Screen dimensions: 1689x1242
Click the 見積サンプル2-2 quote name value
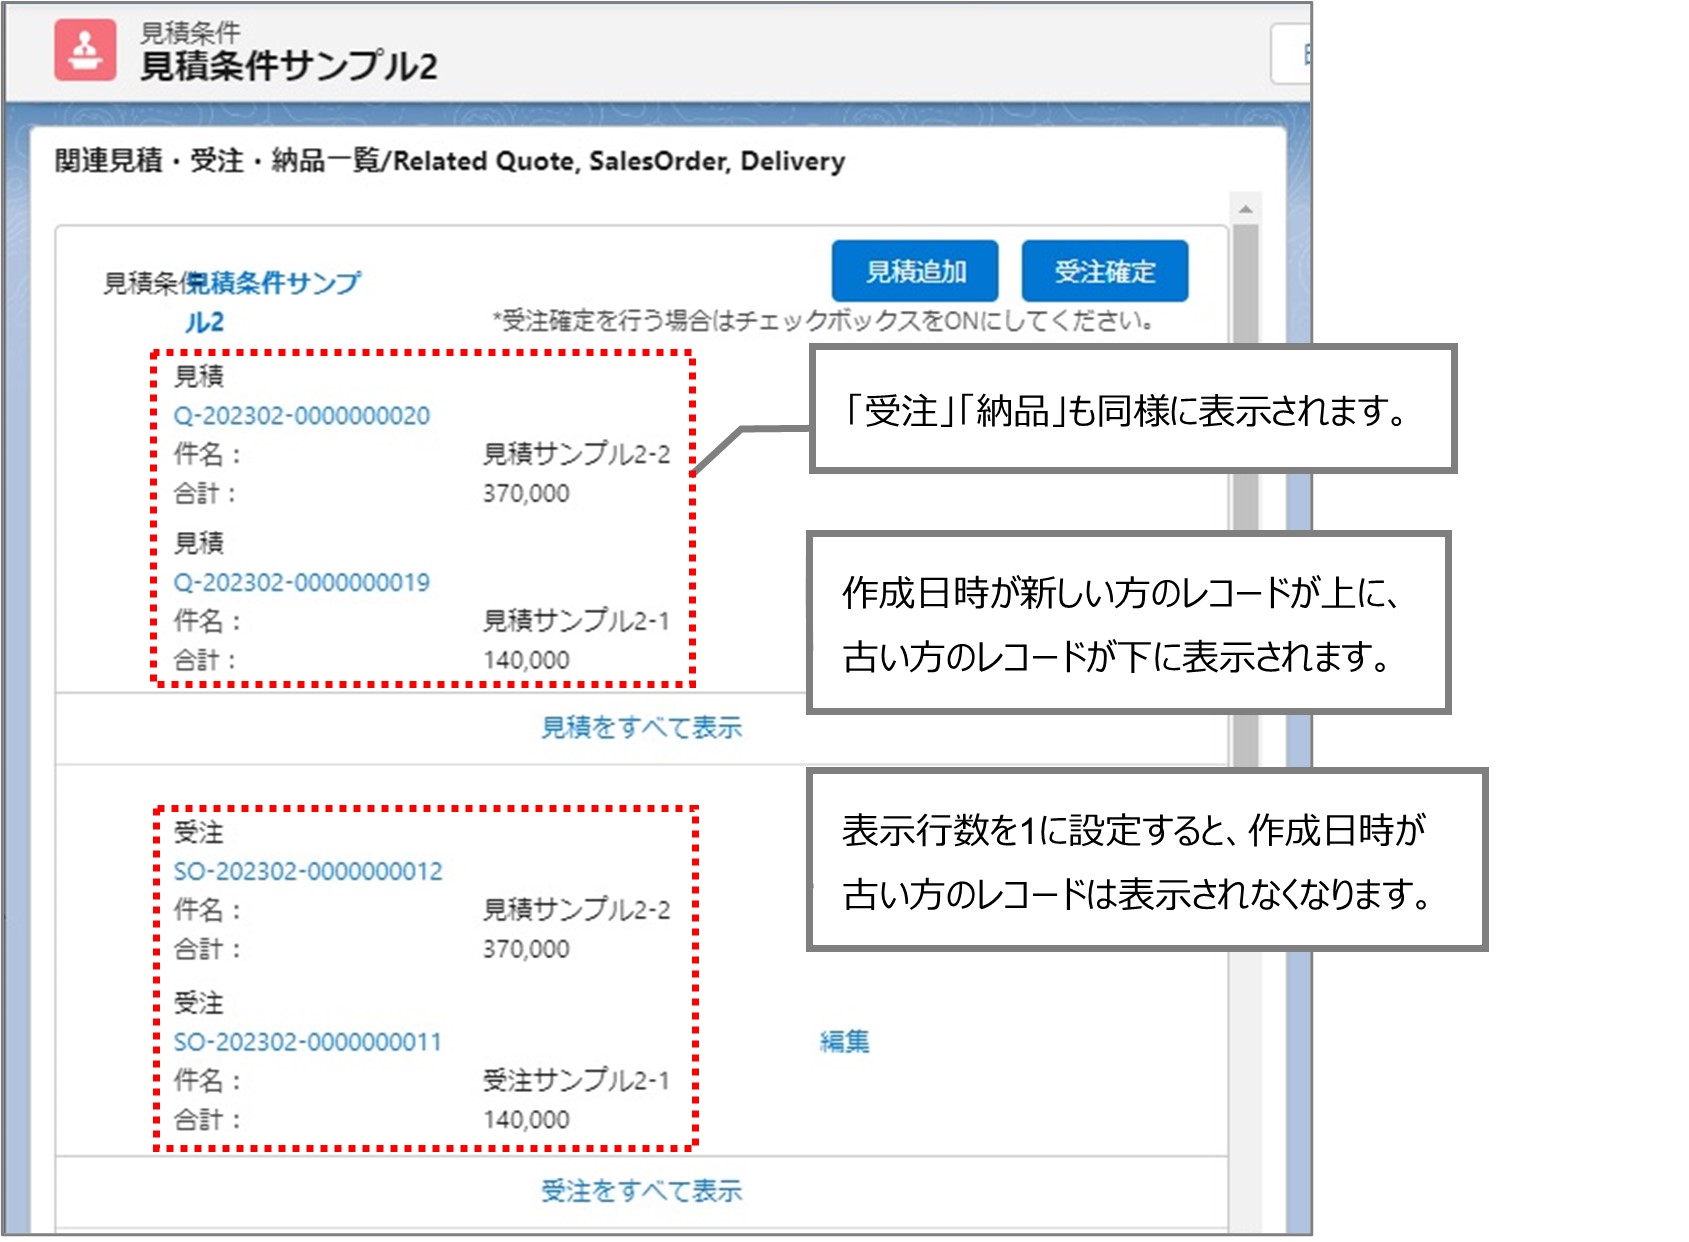click(x=576, y=454)
